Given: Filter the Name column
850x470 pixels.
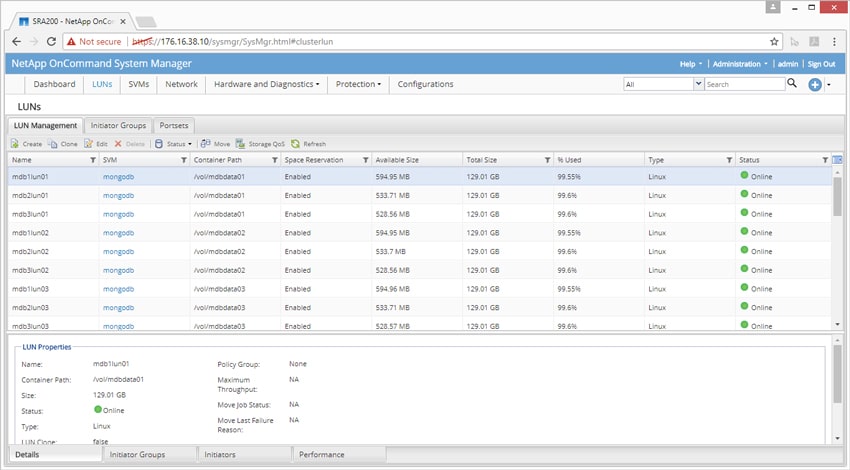Looking at the screenshot, I should (x=93, y=160).
